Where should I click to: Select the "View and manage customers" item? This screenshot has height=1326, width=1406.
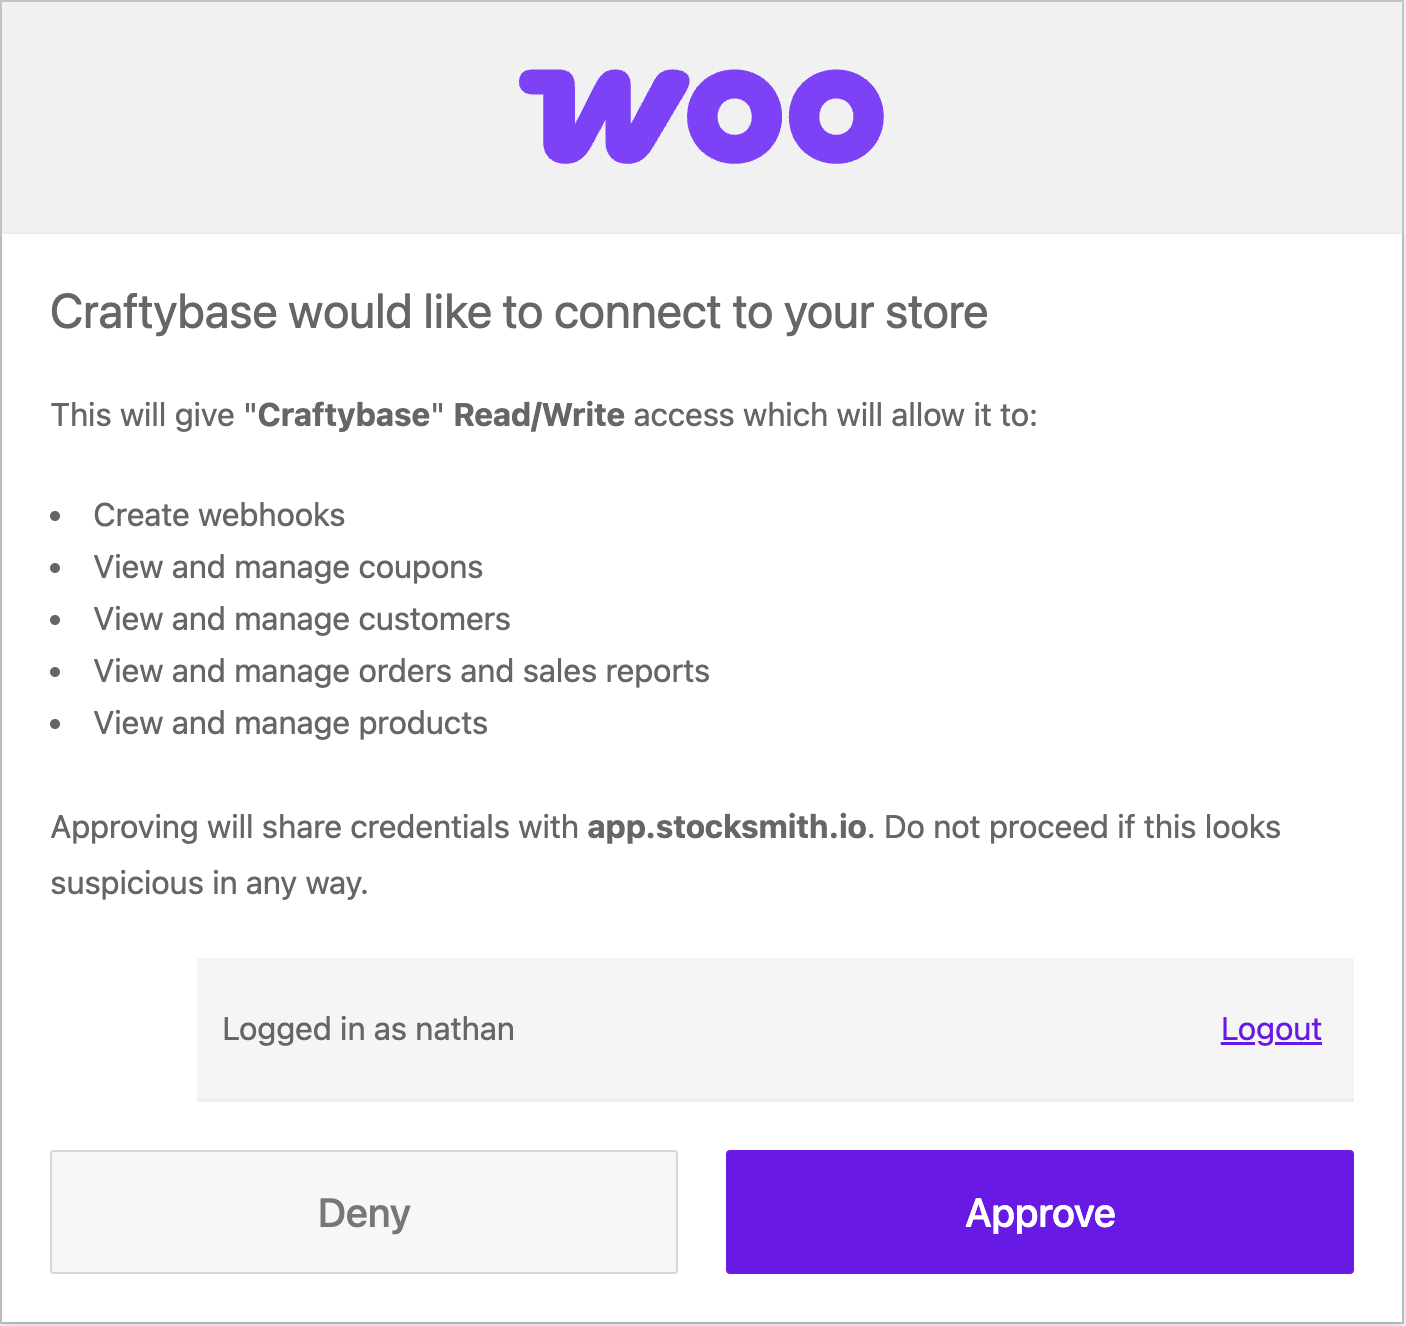click(x=302, y=619)
